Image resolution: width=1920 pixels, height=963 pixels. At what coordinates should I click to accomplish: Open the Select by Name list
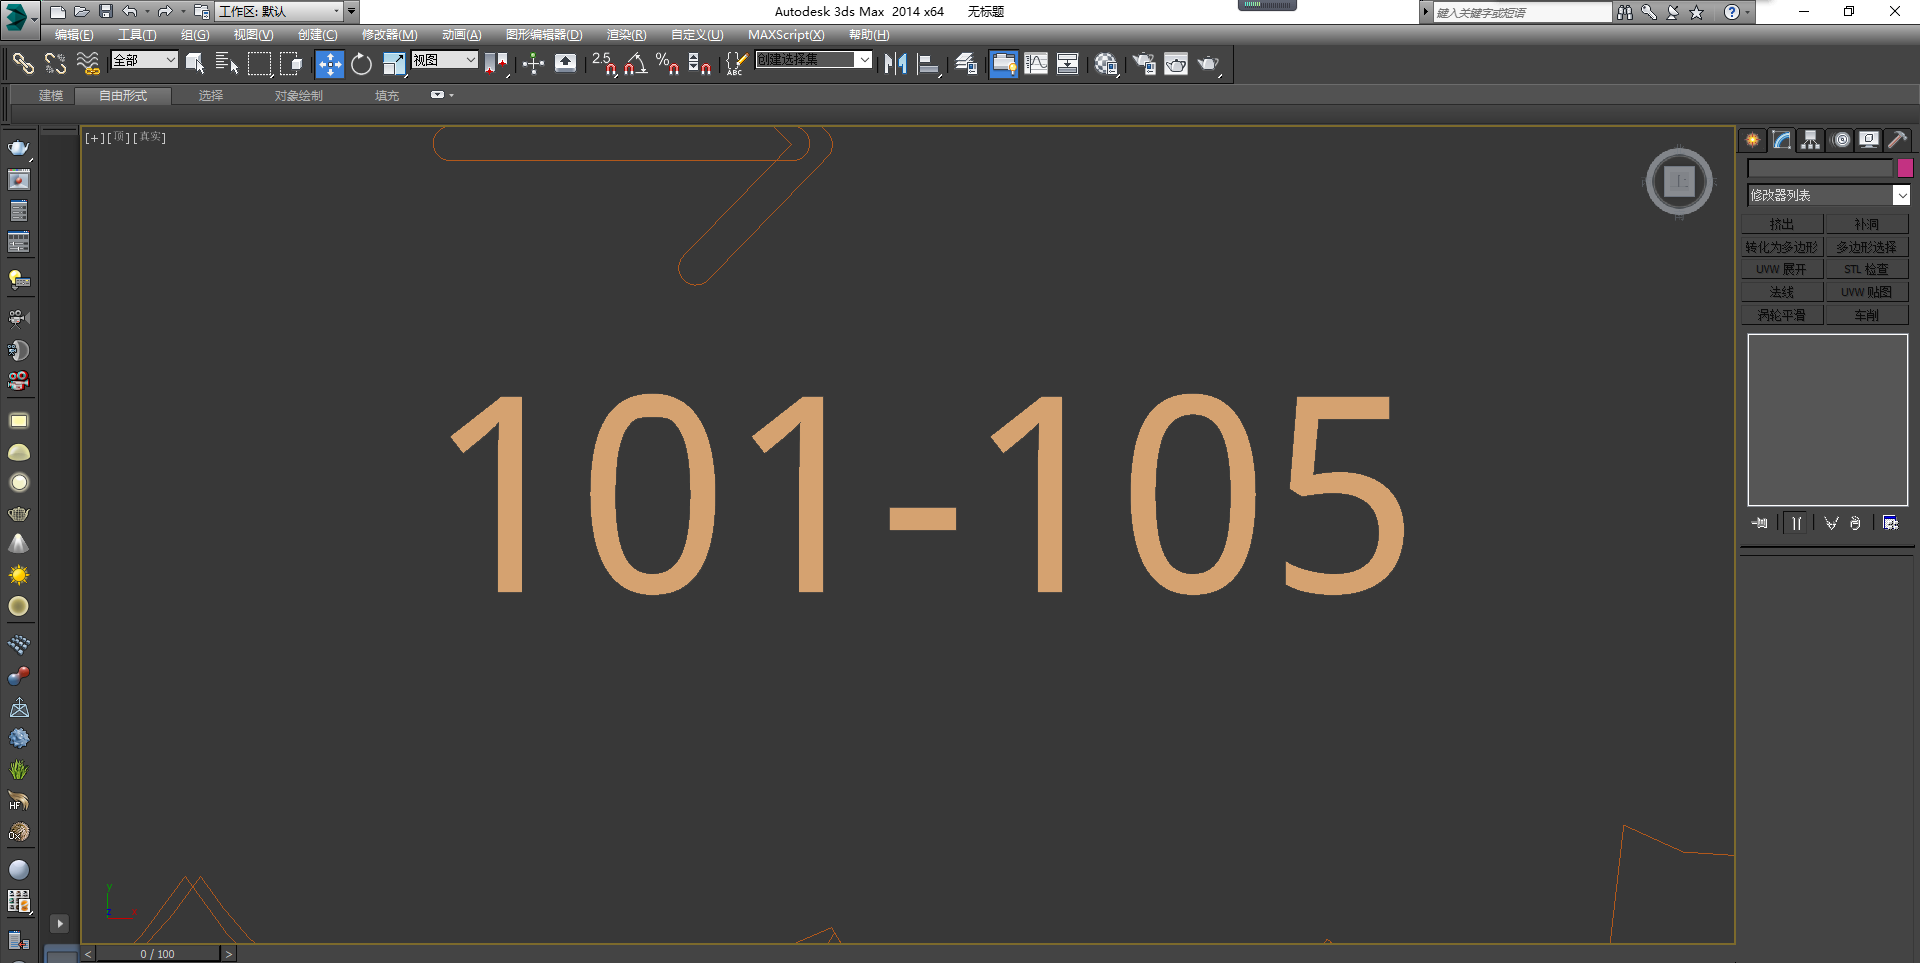pos(227,64)
